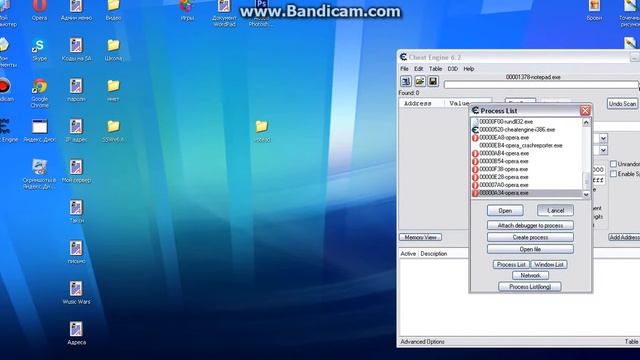The image size is (640, 360).
Task: Select the 00000520-cheatengine-i386.exe process row
Action: click(x=527, y=129)
